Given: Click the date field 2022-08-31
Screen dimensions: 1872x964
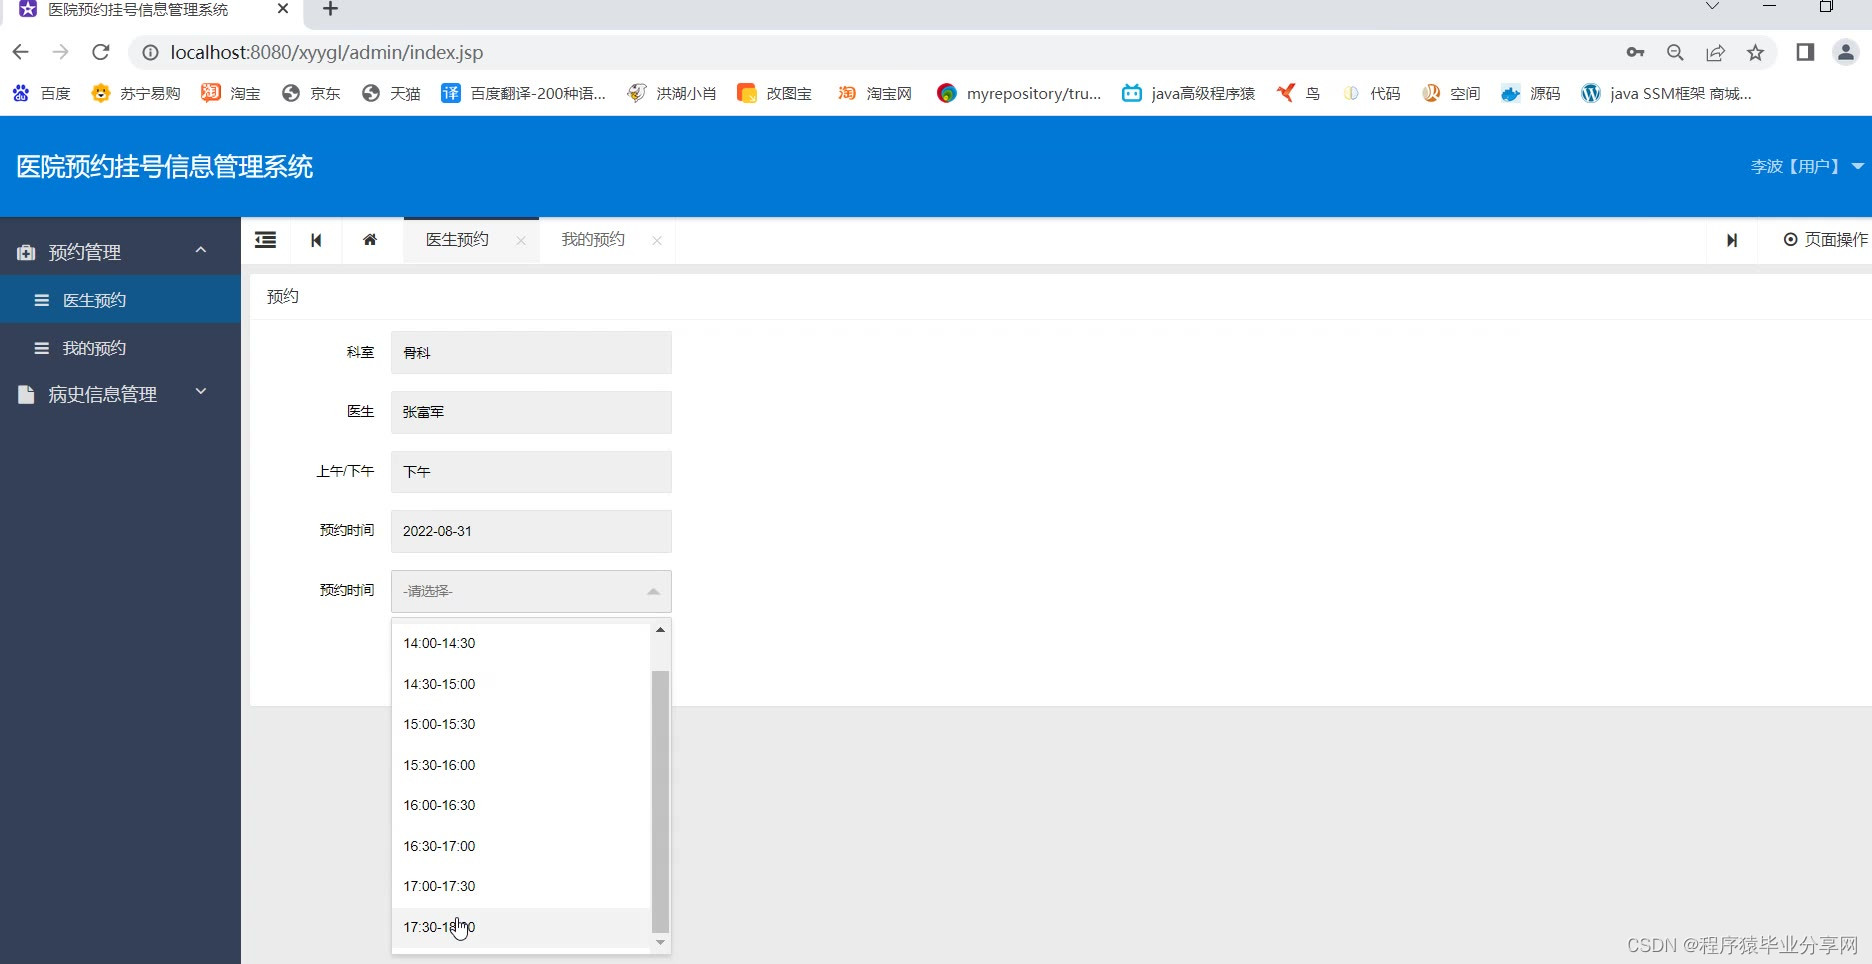Looking at the screenshot, I should (531, 531).
